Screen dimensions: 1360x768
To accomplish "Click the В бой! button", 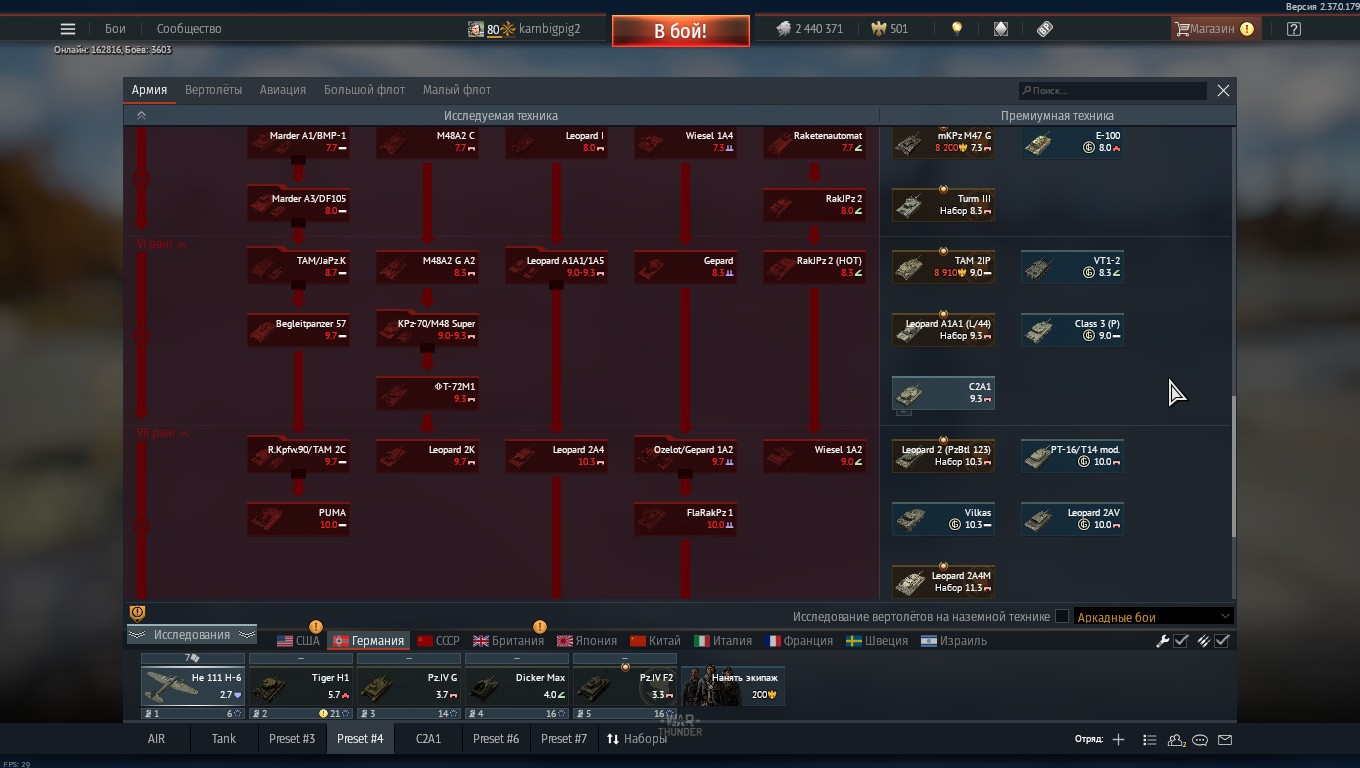I will [681, 31].
